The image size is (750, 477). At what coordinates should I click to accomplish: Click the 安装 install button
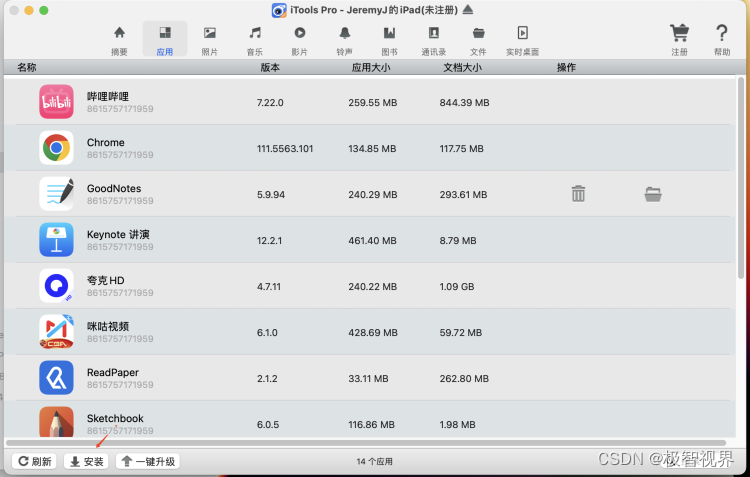click(x=87, y=461)
